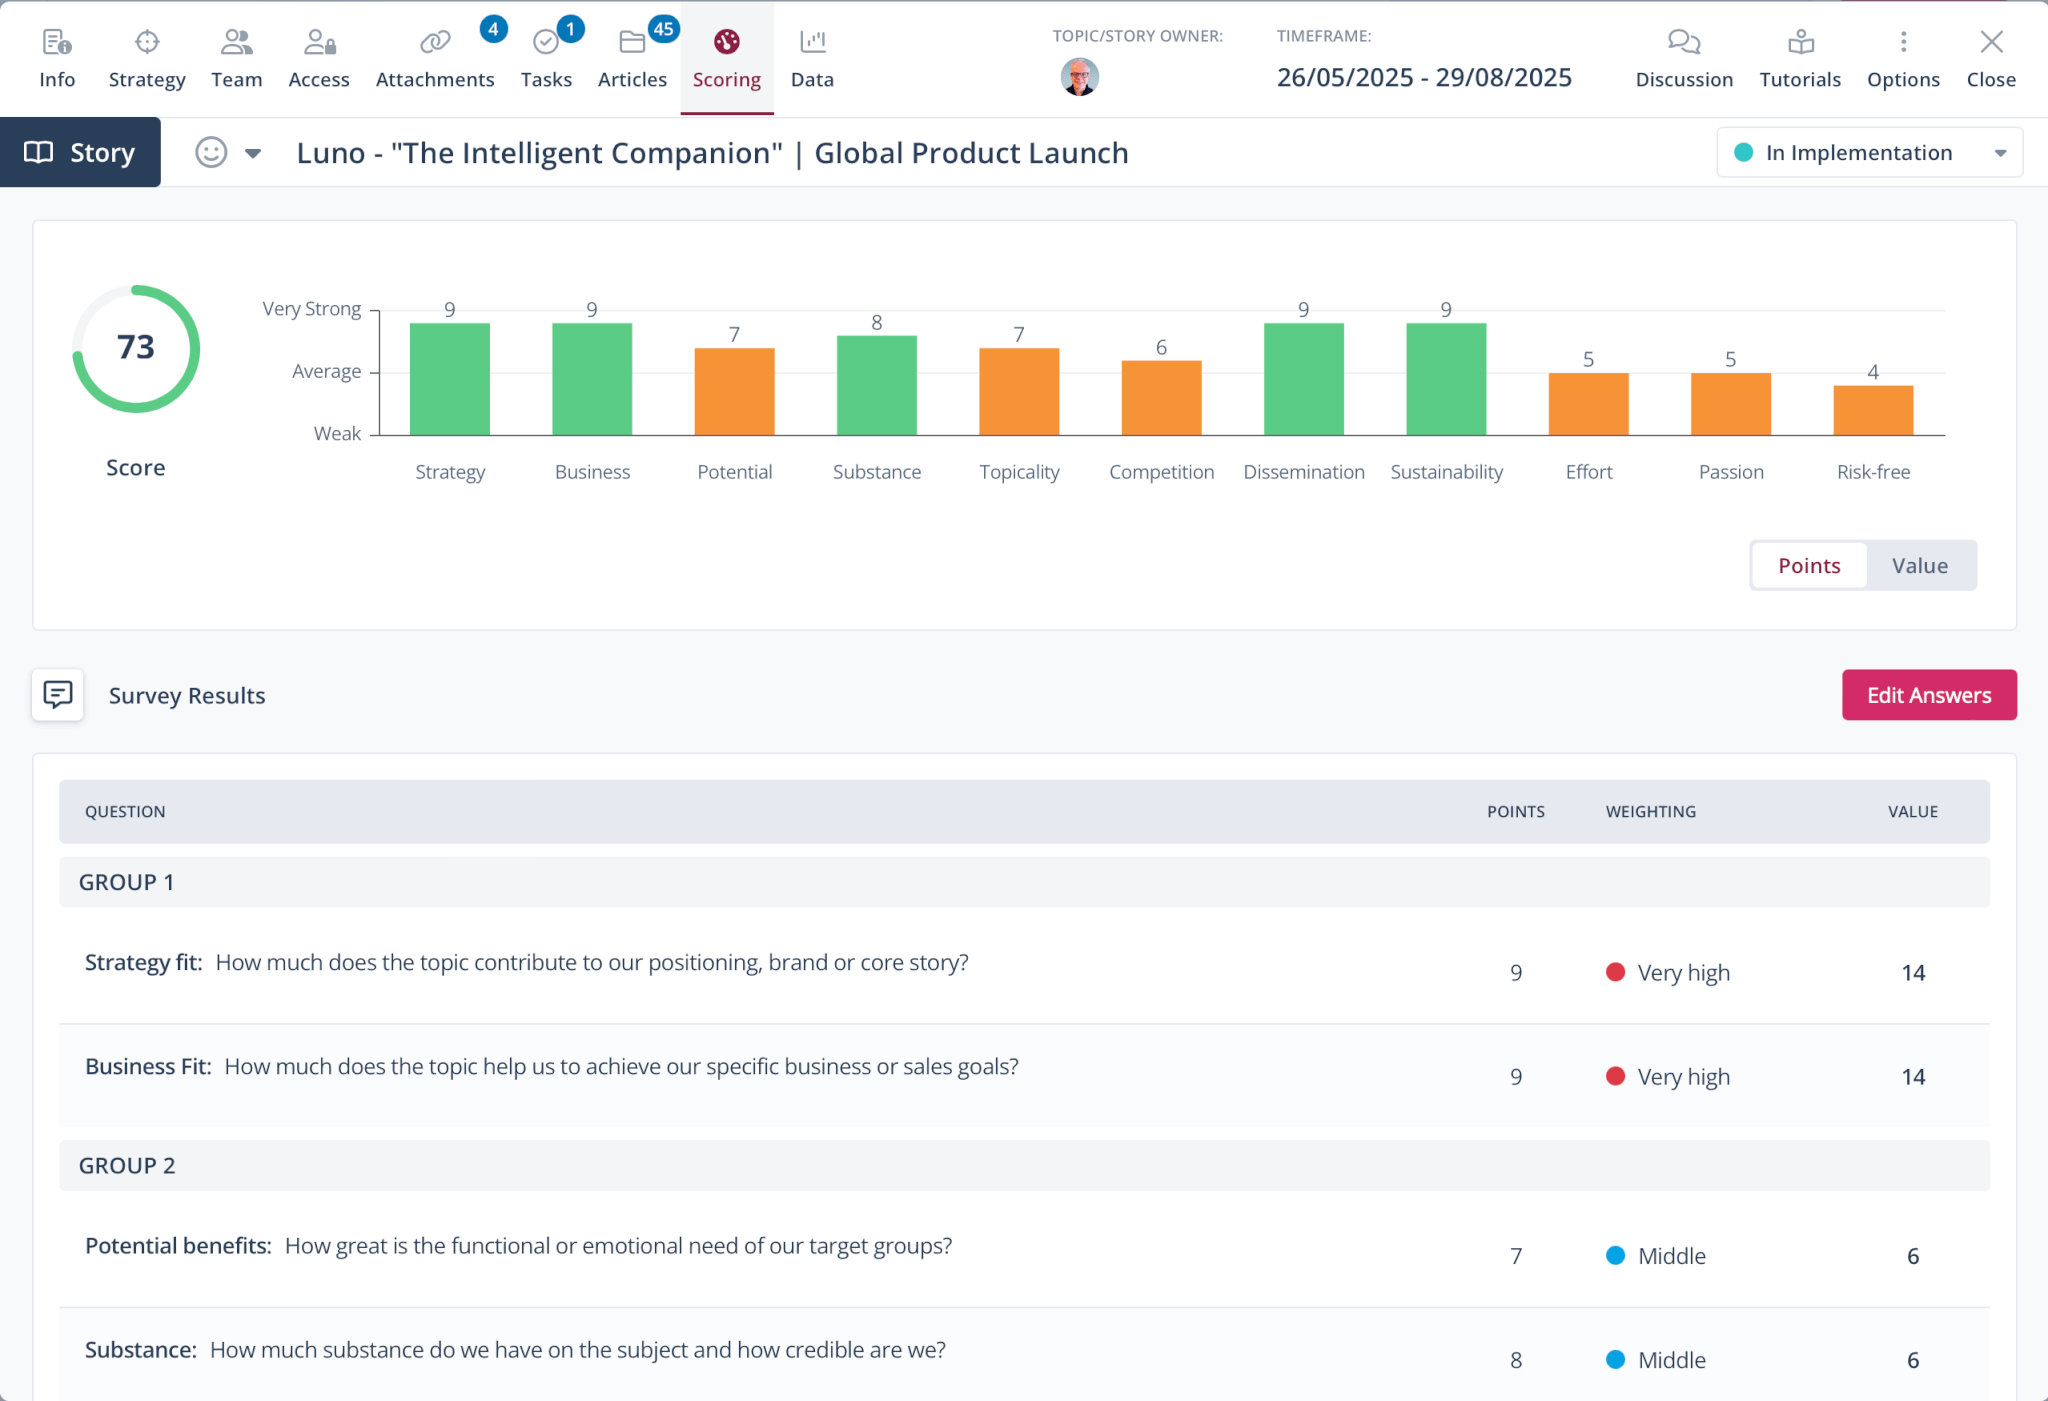Click the Edit Answers button
Viewport: 2048px width, 1401px height.
(1929, 694)
